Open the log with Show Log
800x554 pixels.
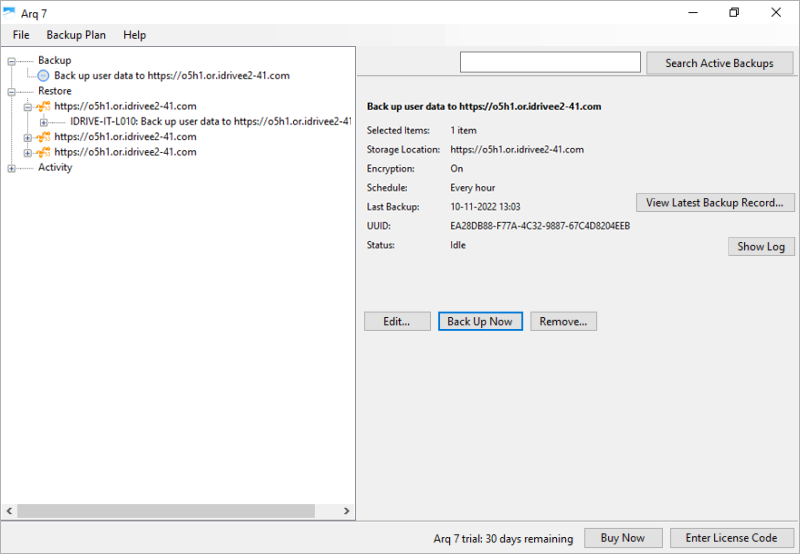761,246
